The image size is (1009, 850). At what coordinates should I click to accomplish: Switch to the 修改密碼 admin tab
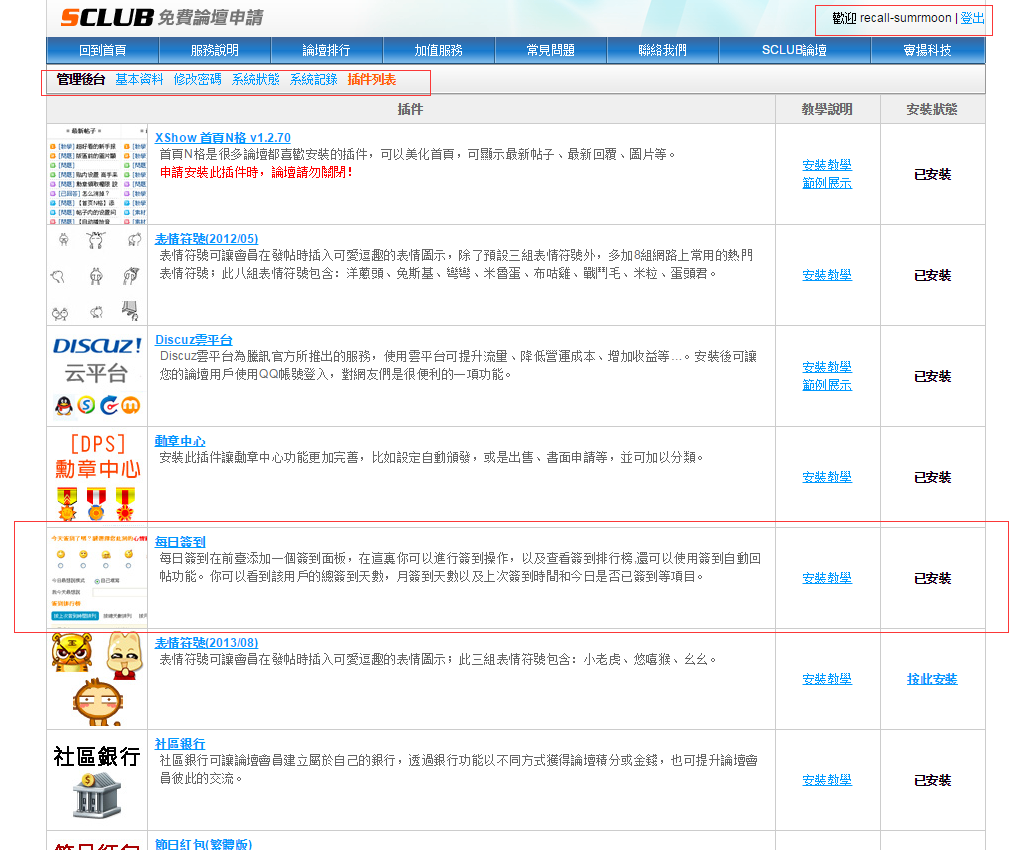click(198, 79)
